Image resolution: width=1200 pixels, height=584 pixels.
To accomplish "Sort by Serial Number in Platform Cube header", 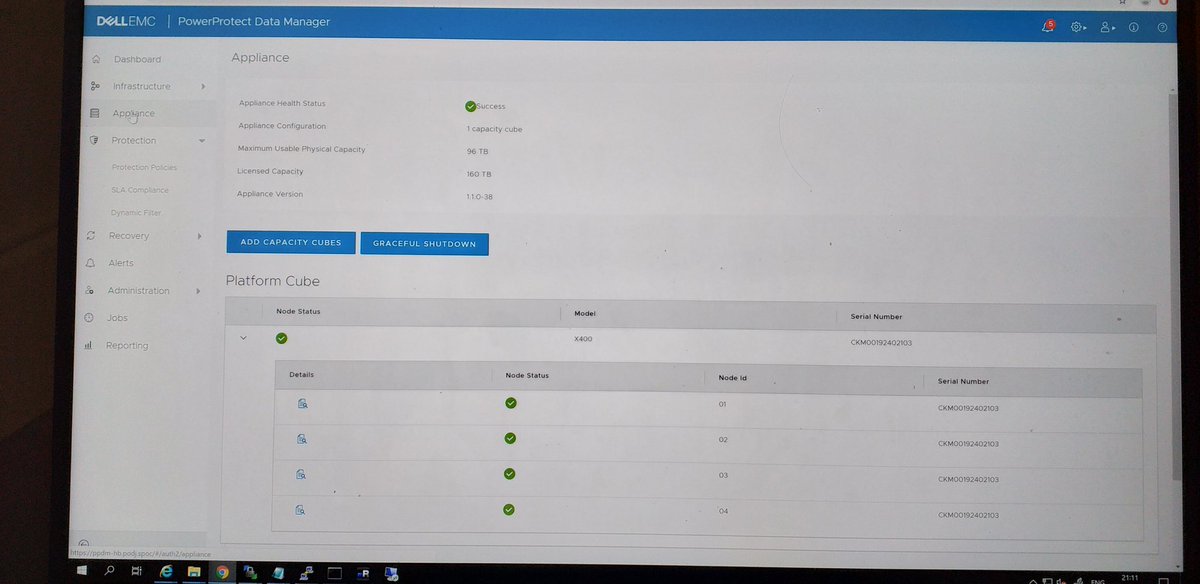I will tap(874, 317).
